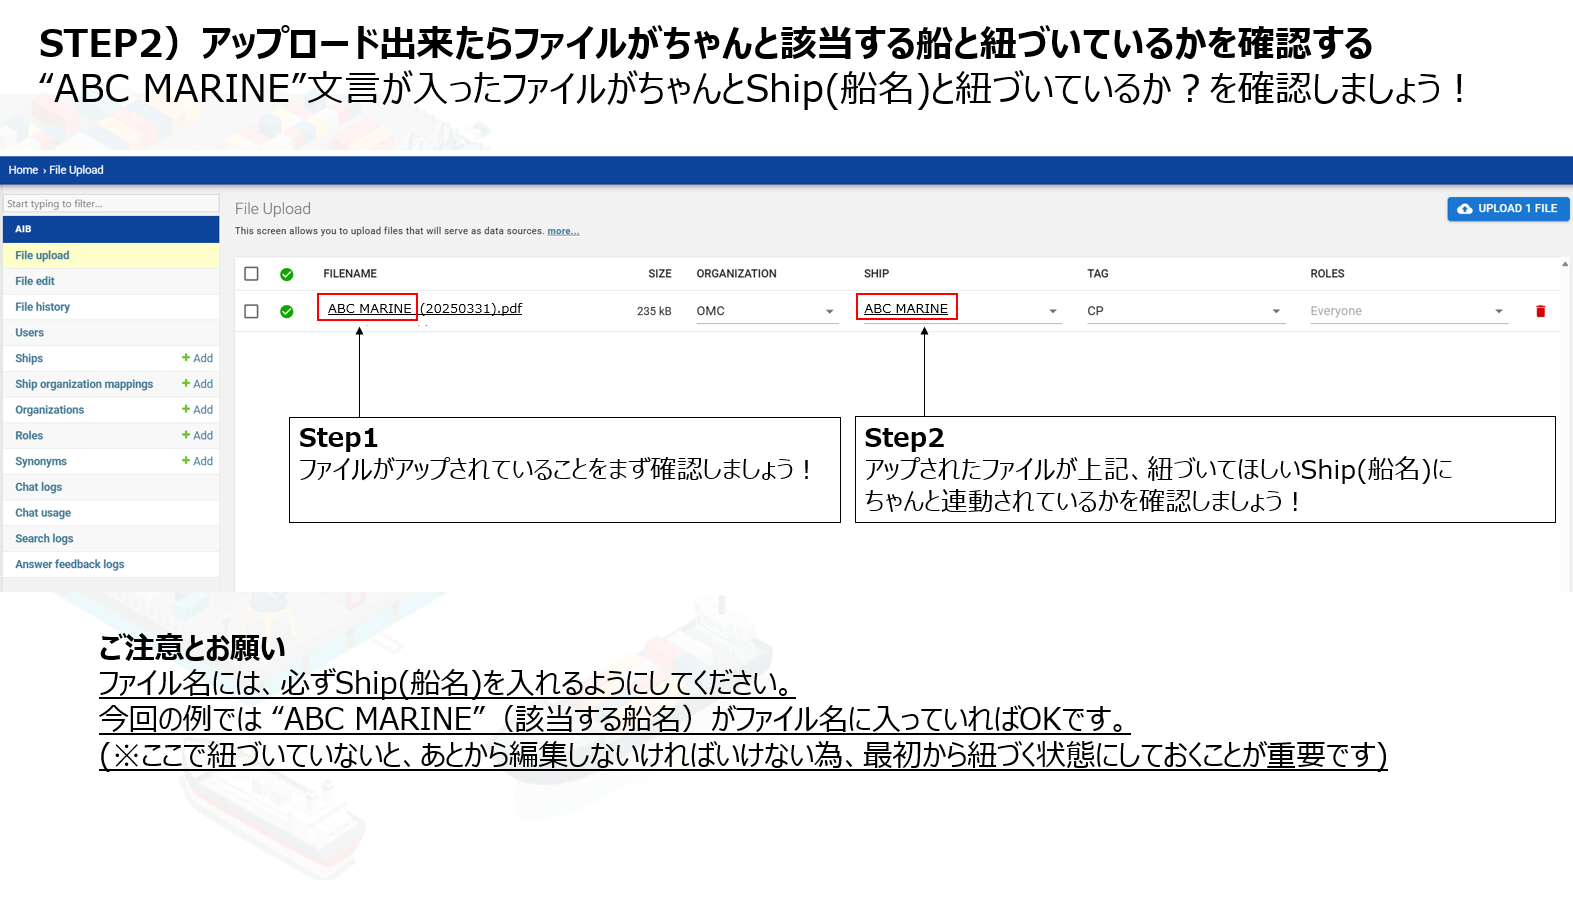This screenshot has height=911, width=1573.
Task: Follow the 'more...' link in description
Action: [563, 231]
